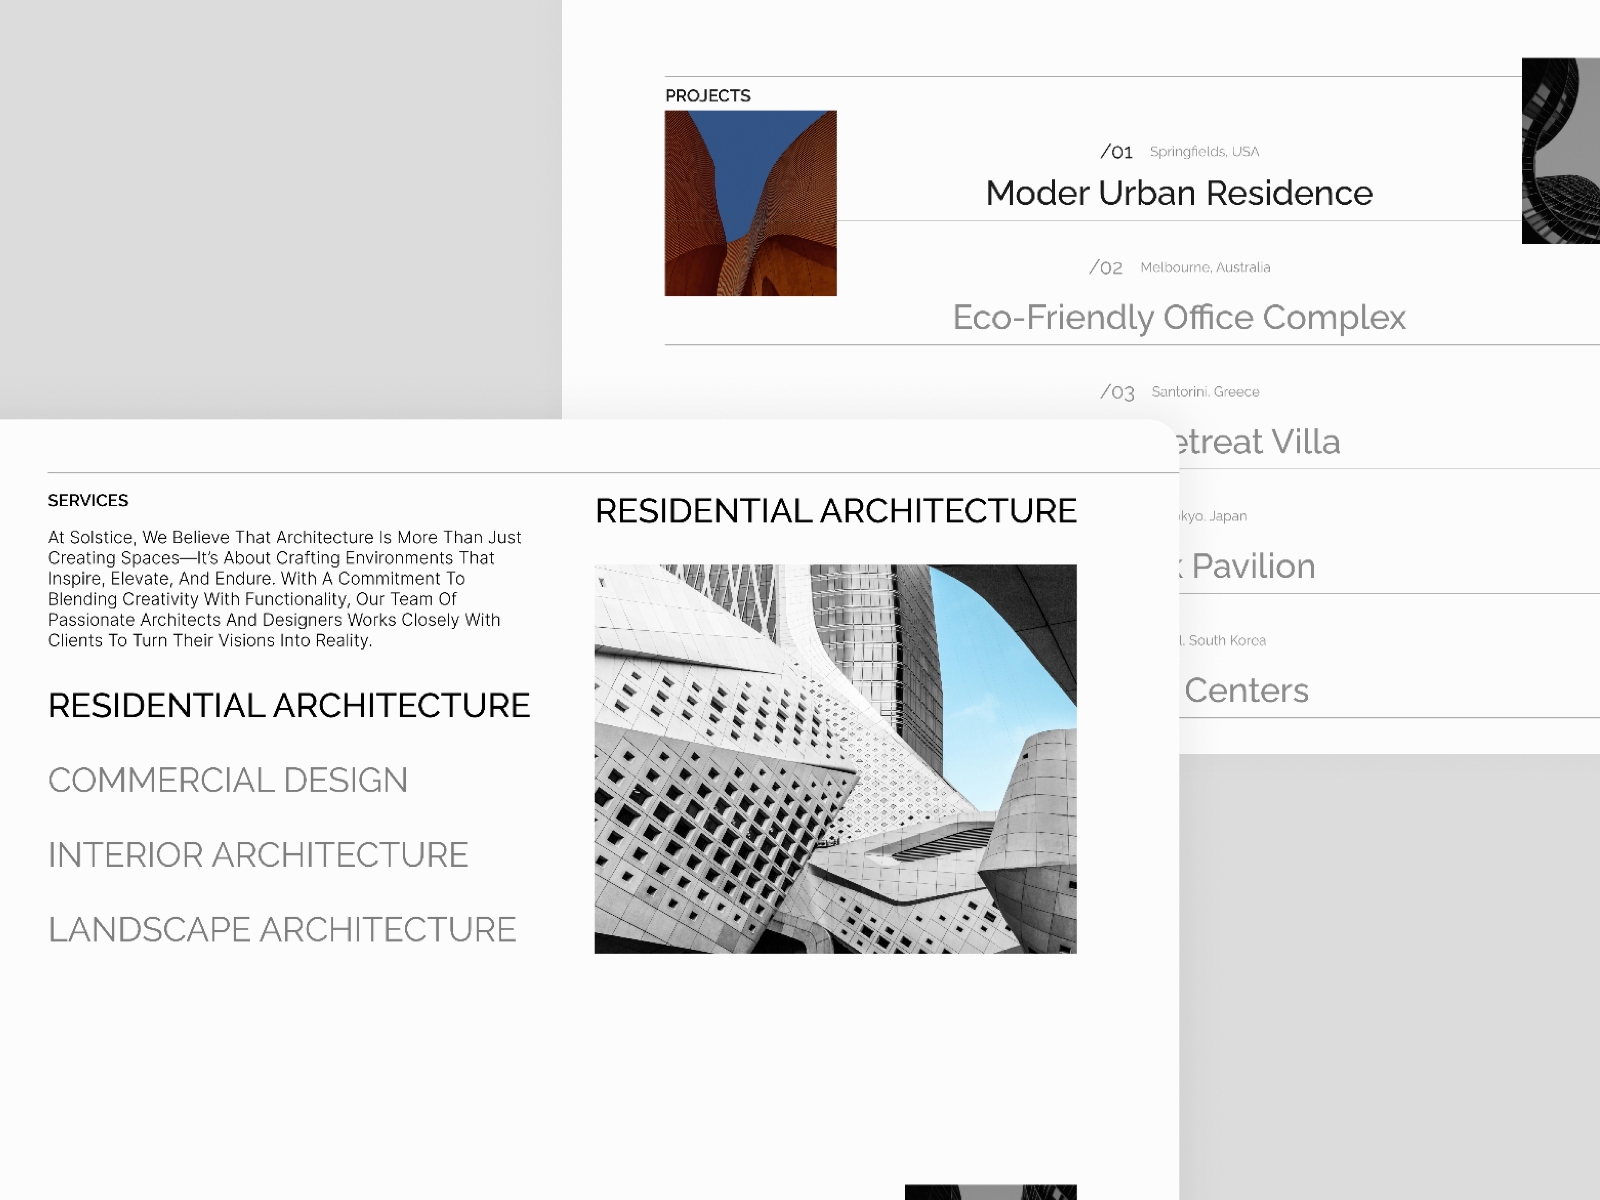Screen dimensions: 1600x1200
Task: Click the SERVICES section label
Action: 88,500
